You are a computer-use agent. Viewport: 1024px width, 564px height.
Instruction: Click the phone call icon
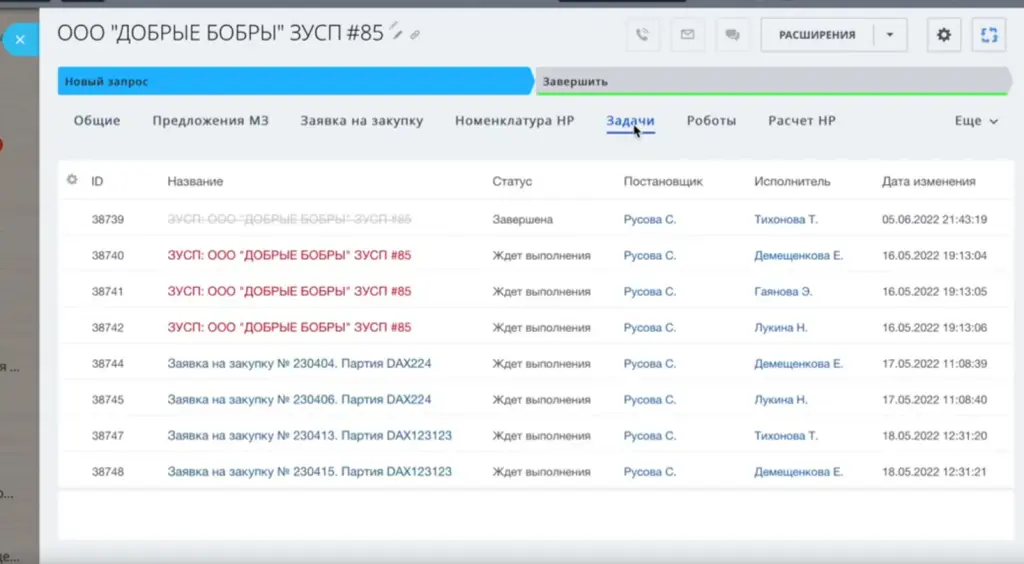643,35
